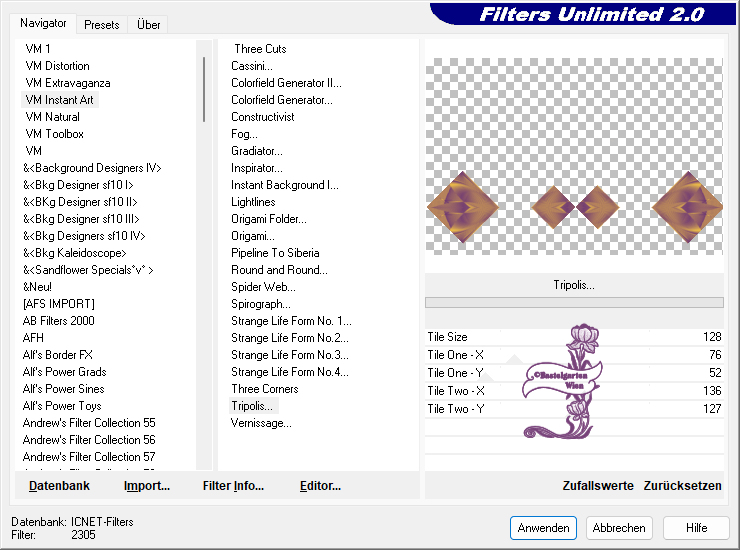Switch to the Presets tab
This screenshot has width=740, height=550.
(x=101, y=25)
